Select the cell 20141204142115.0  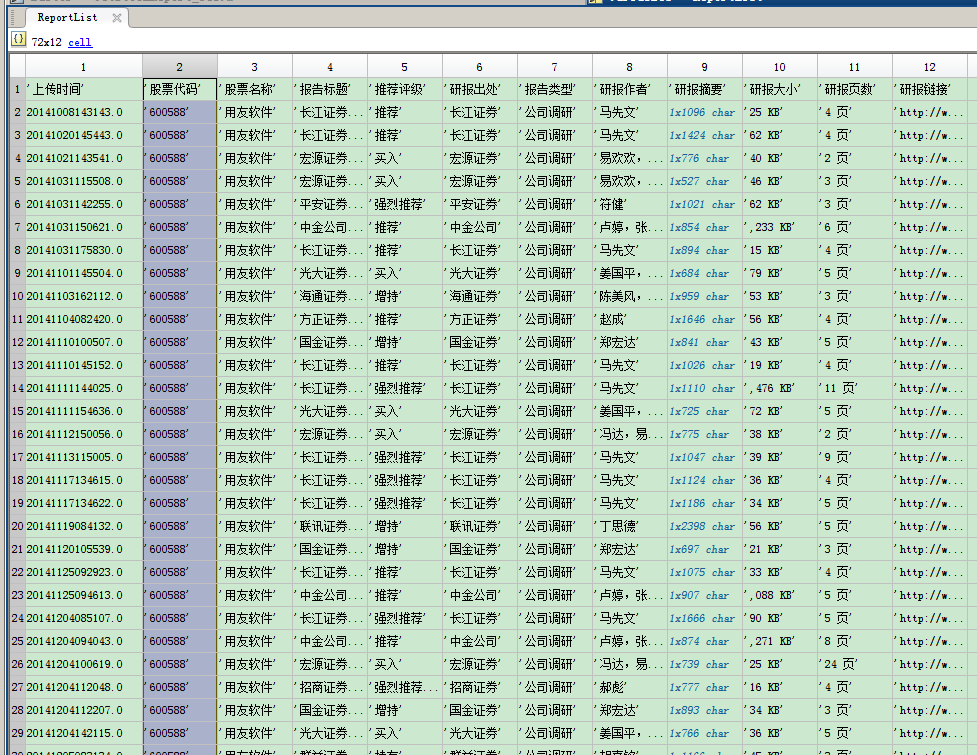click(83, 733)
